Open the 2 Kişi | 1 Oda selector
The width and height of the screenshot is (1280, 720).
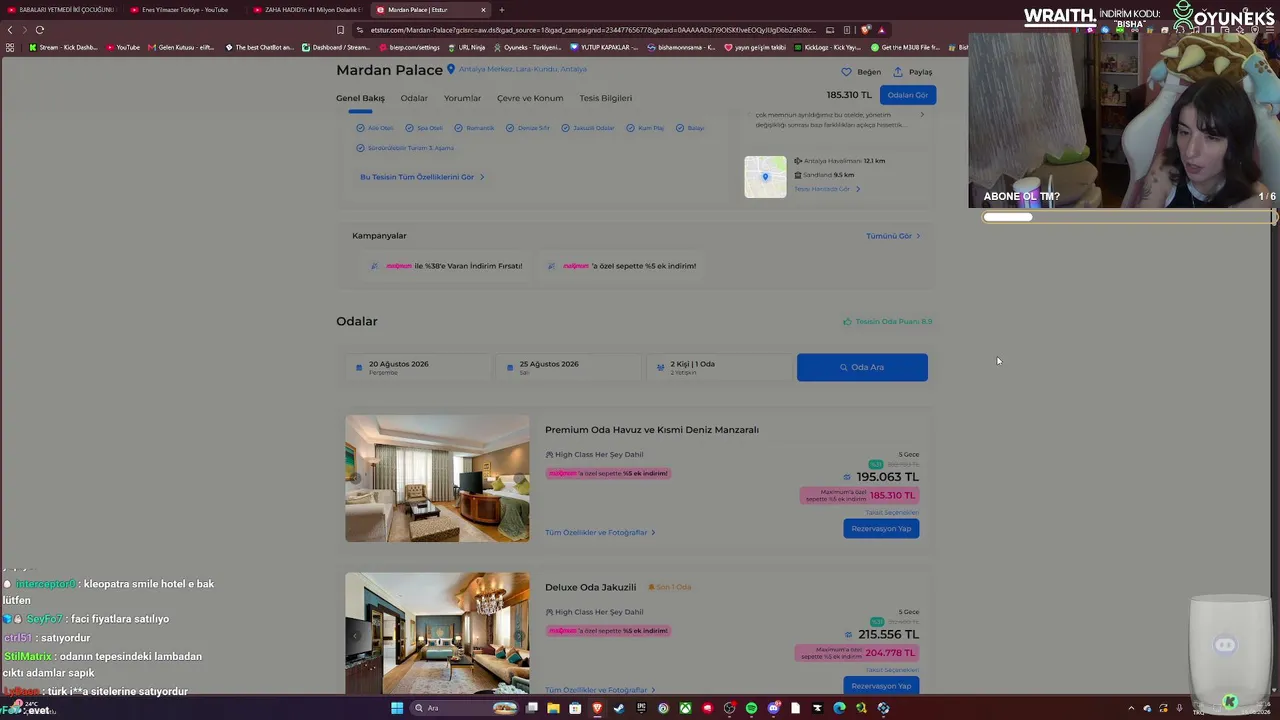[x=719, y=367]
